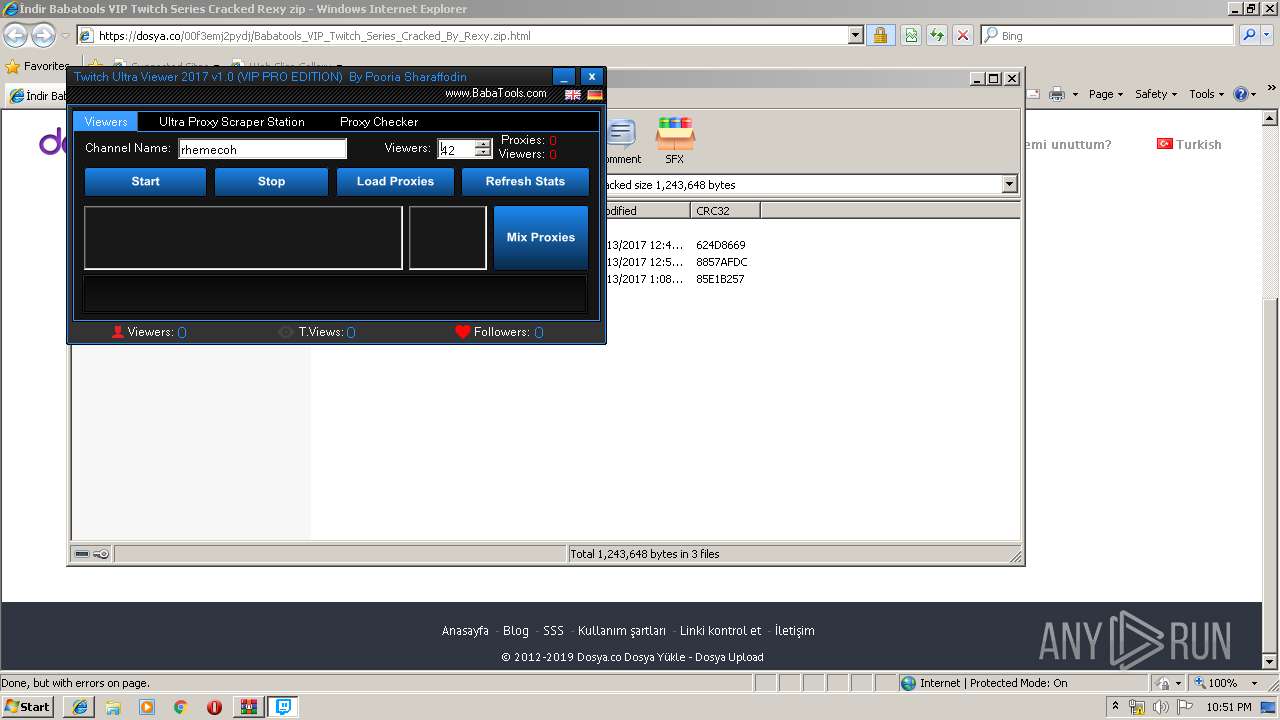
Task: Open the Favorites star button
Action: 37,66
